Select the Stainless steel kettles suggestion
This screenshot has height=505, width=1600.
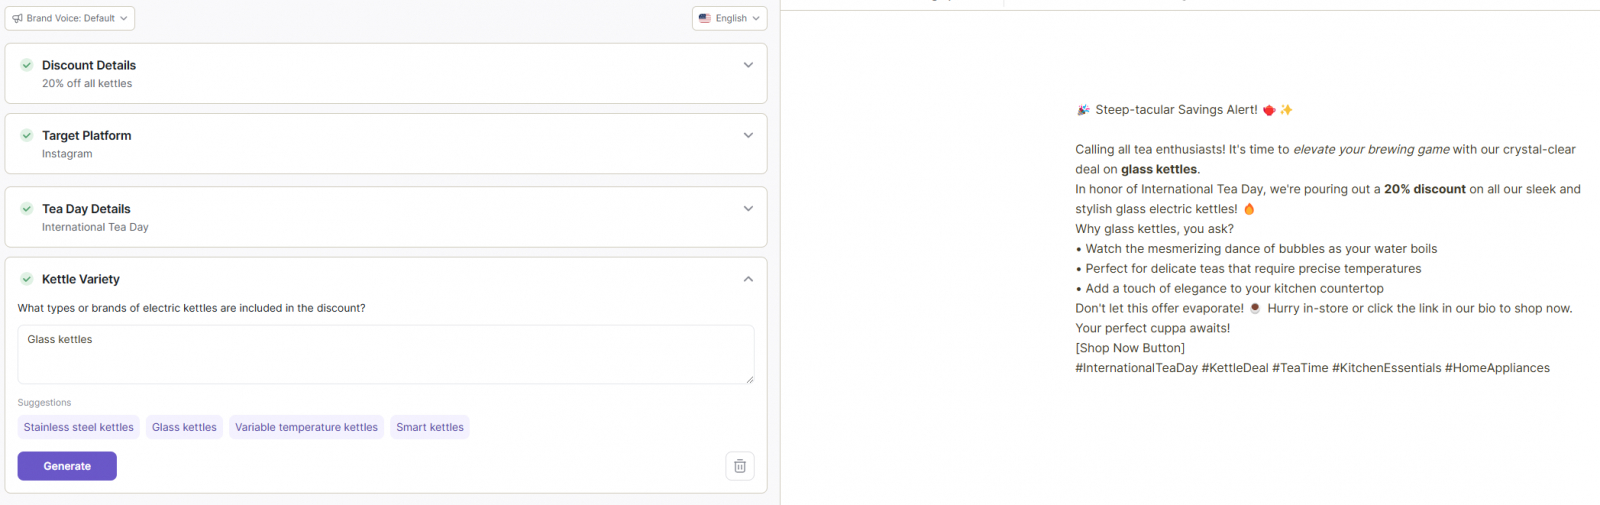(x=79, y=427)
